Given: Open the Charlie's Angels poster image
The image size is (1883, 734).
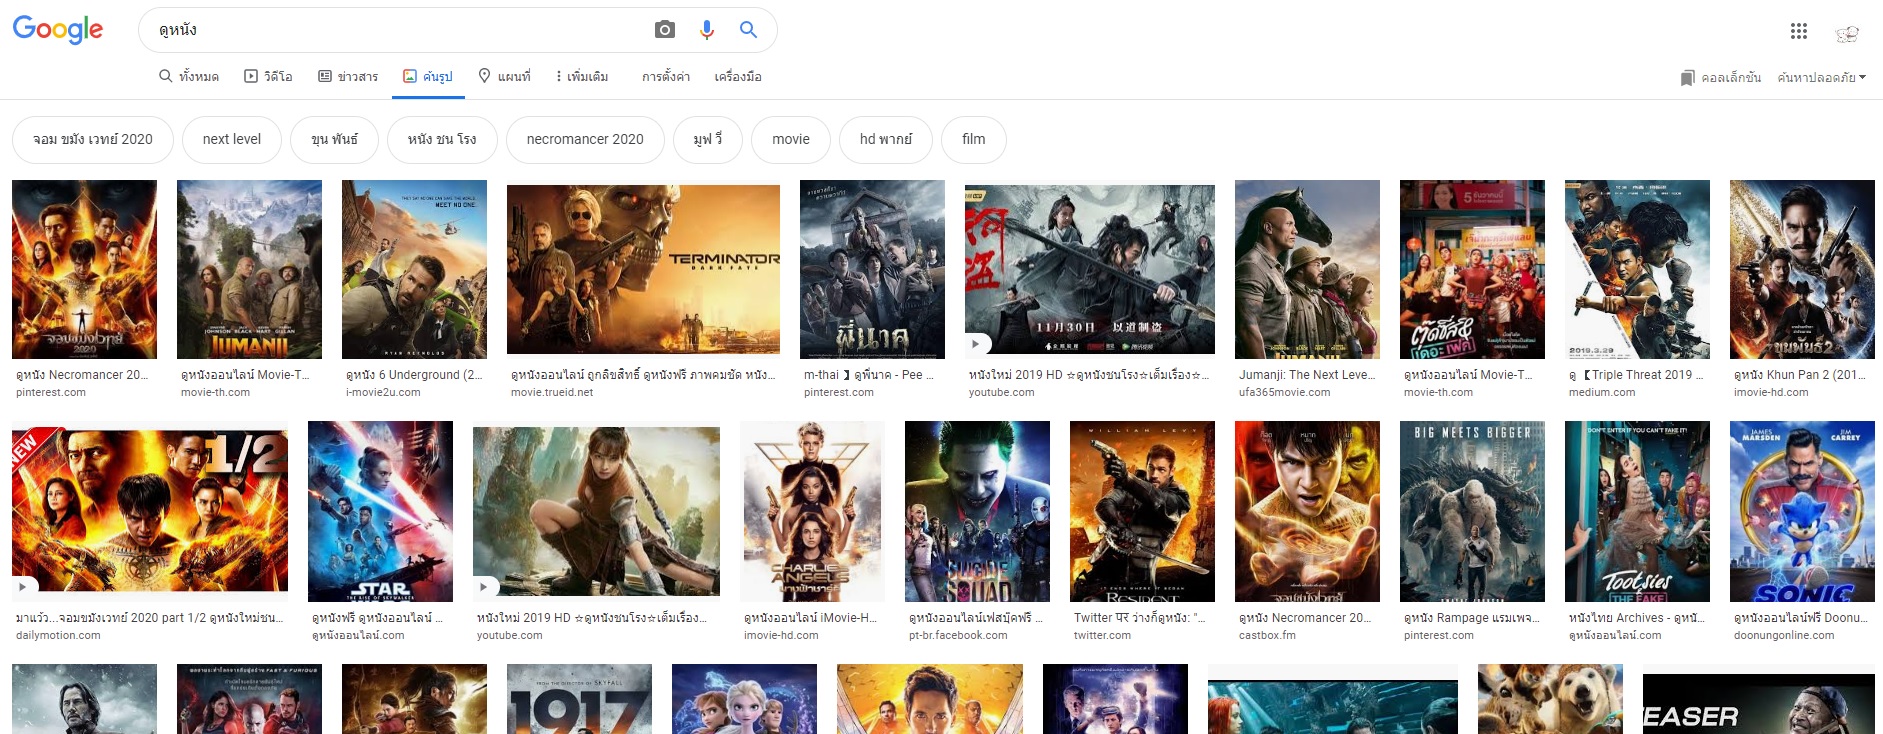Looking at the screenshot, I should [812, 511].
